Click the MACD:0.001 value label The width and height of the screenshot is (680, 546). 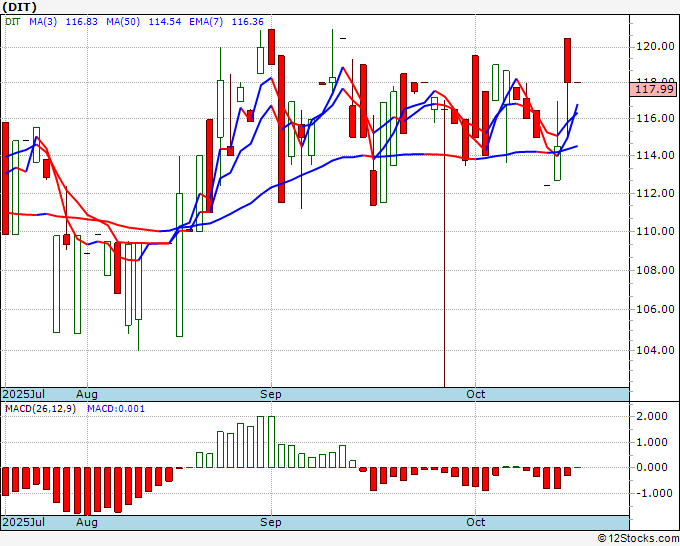pyautogui.click(x=116, y=409)
